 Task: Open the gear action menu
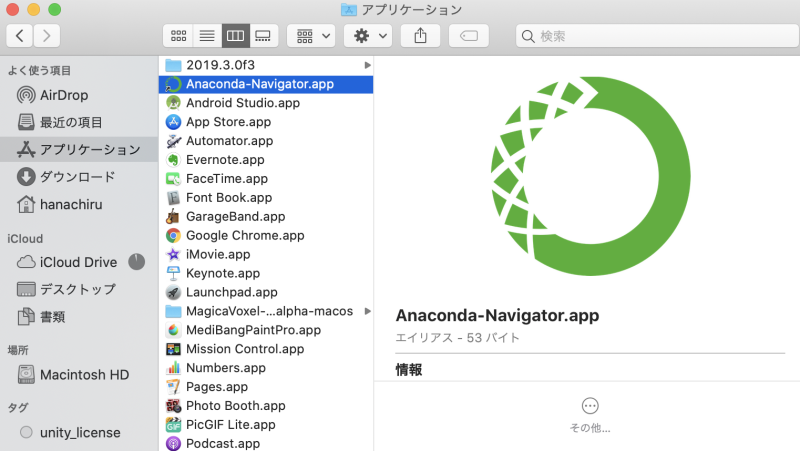tap(368, 36)
